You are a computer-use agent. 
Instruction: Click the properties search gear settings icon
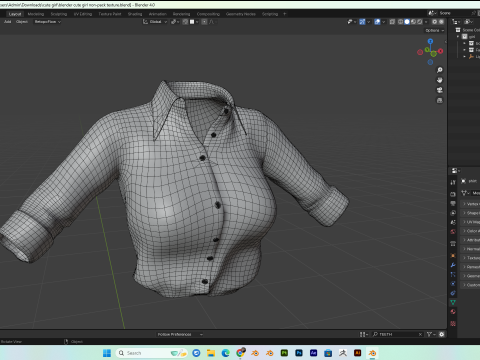(x=442, y=334)
